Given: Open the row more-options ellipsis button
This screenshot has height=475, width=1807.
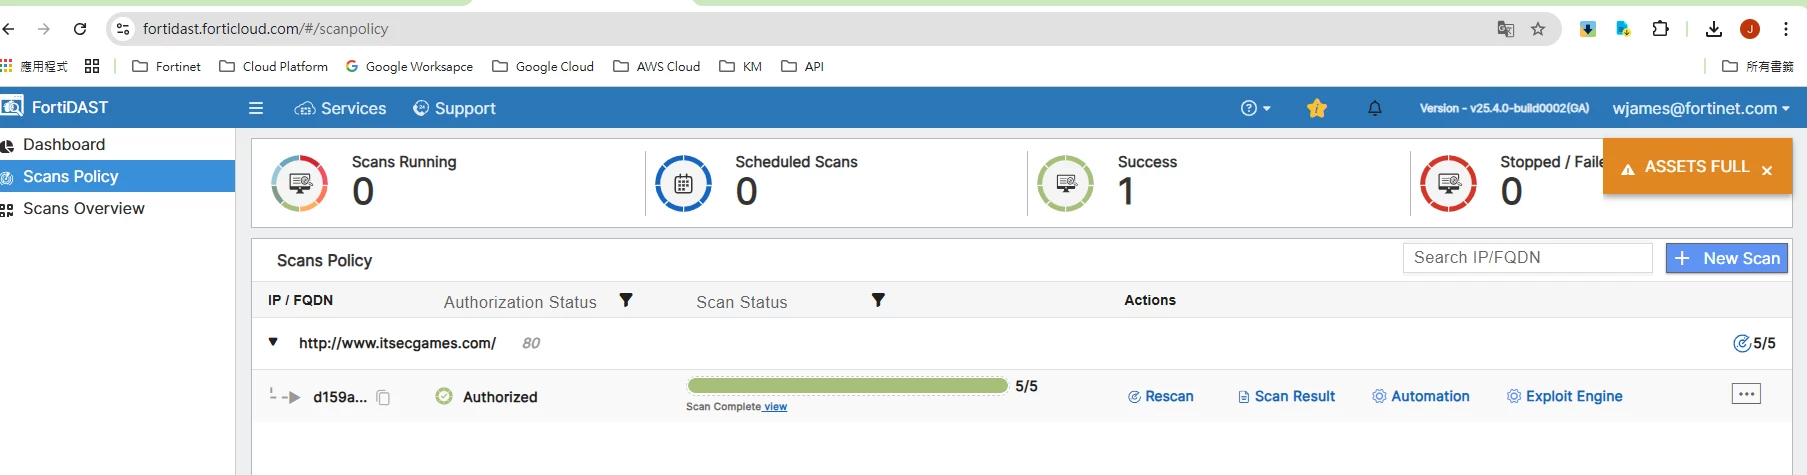Looking at the screenshot, I should coord(1746,394).
